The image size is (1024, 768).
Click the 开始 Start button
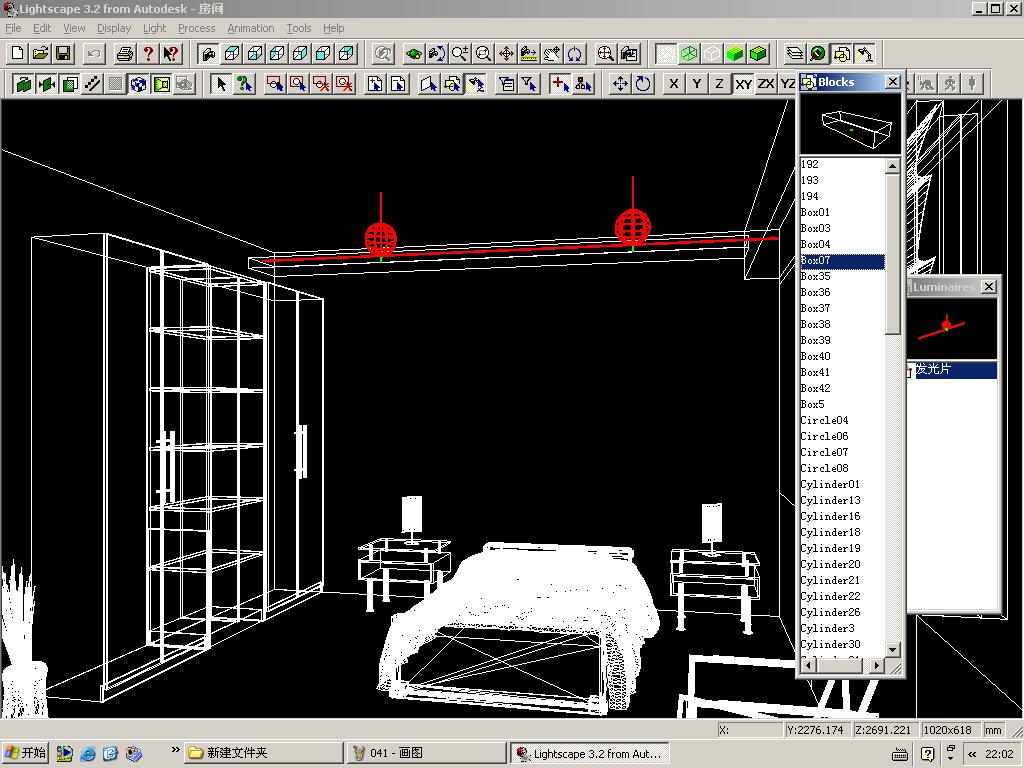[26, 753]
